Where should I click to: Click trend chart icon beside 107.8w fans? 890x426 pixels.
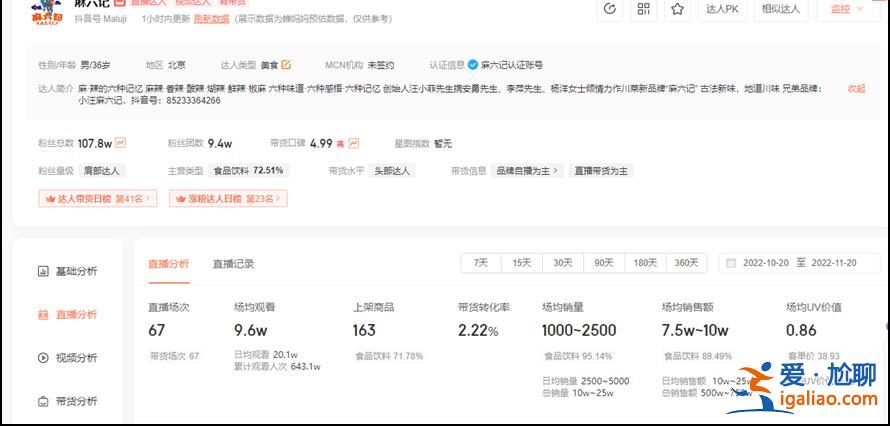[x=121, y=143]
